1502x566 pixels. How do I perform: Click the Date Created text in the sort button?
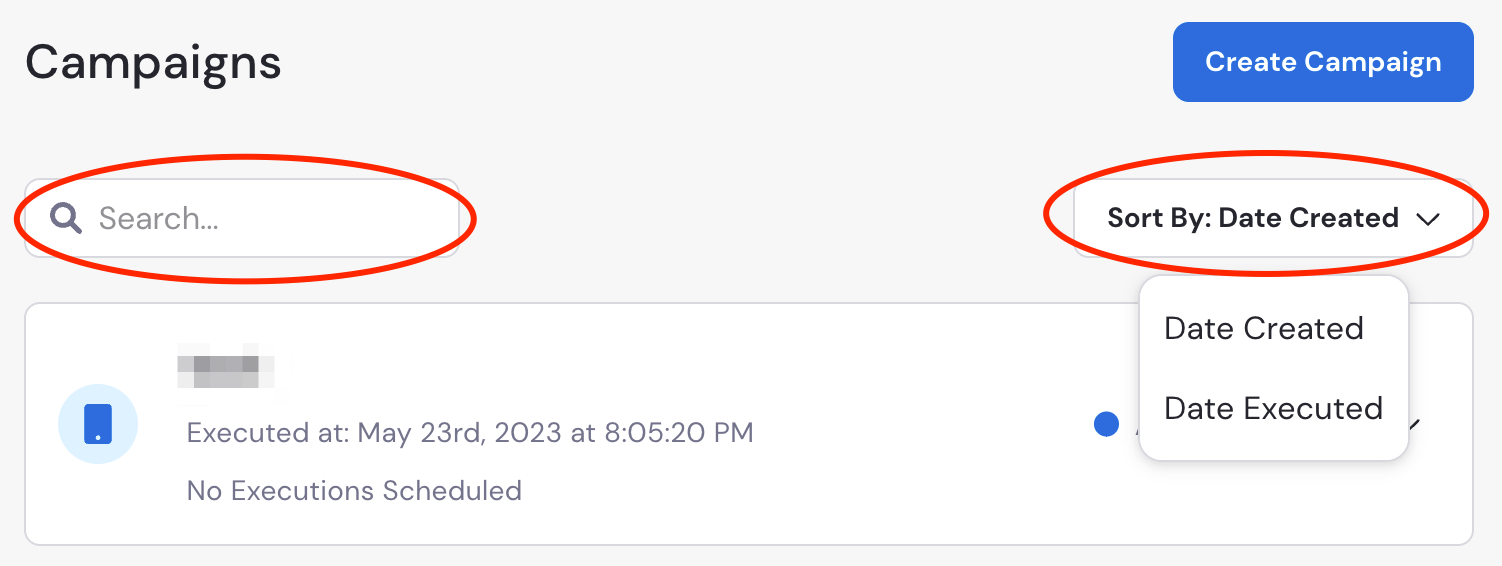(x=1309, y=218)
